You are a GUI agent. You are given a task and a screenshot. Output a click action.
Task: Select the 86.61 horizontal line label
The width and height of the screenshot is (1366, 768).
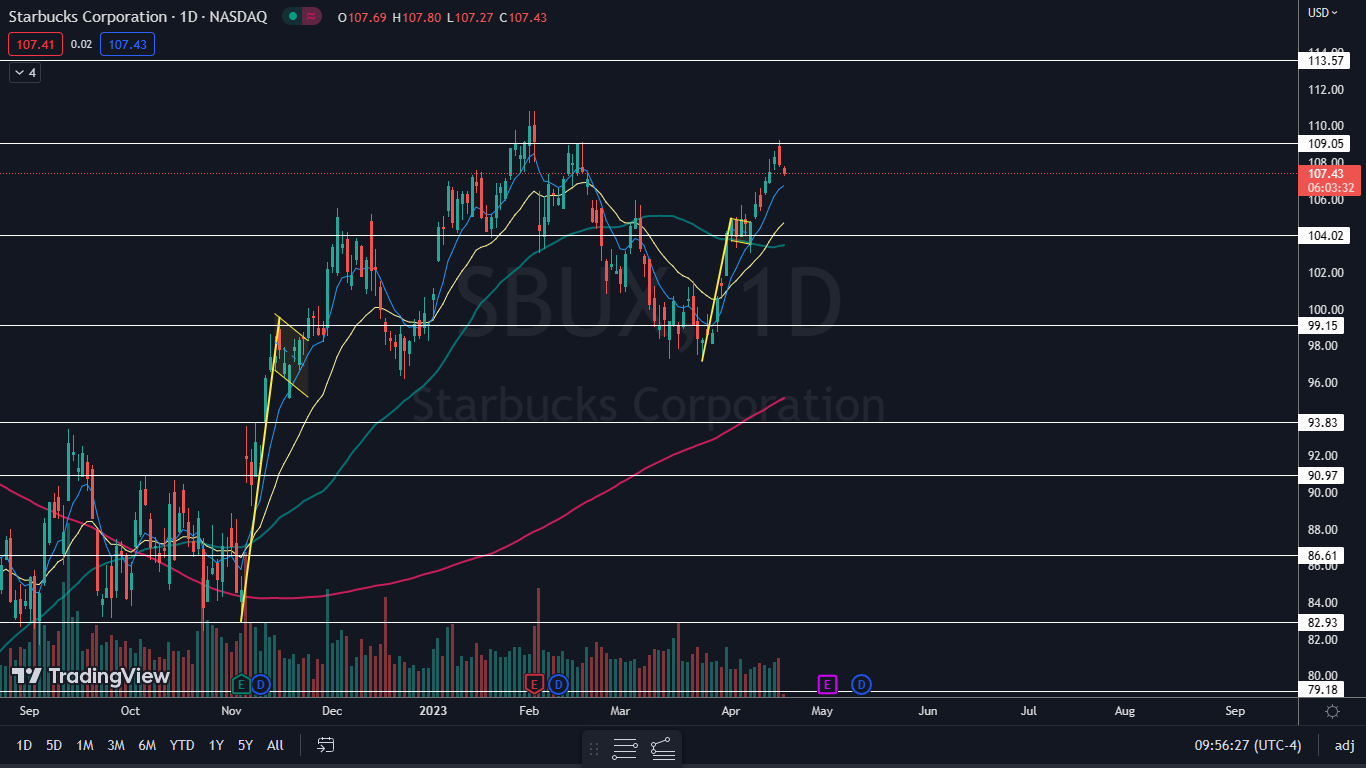tap(1325, 555)
